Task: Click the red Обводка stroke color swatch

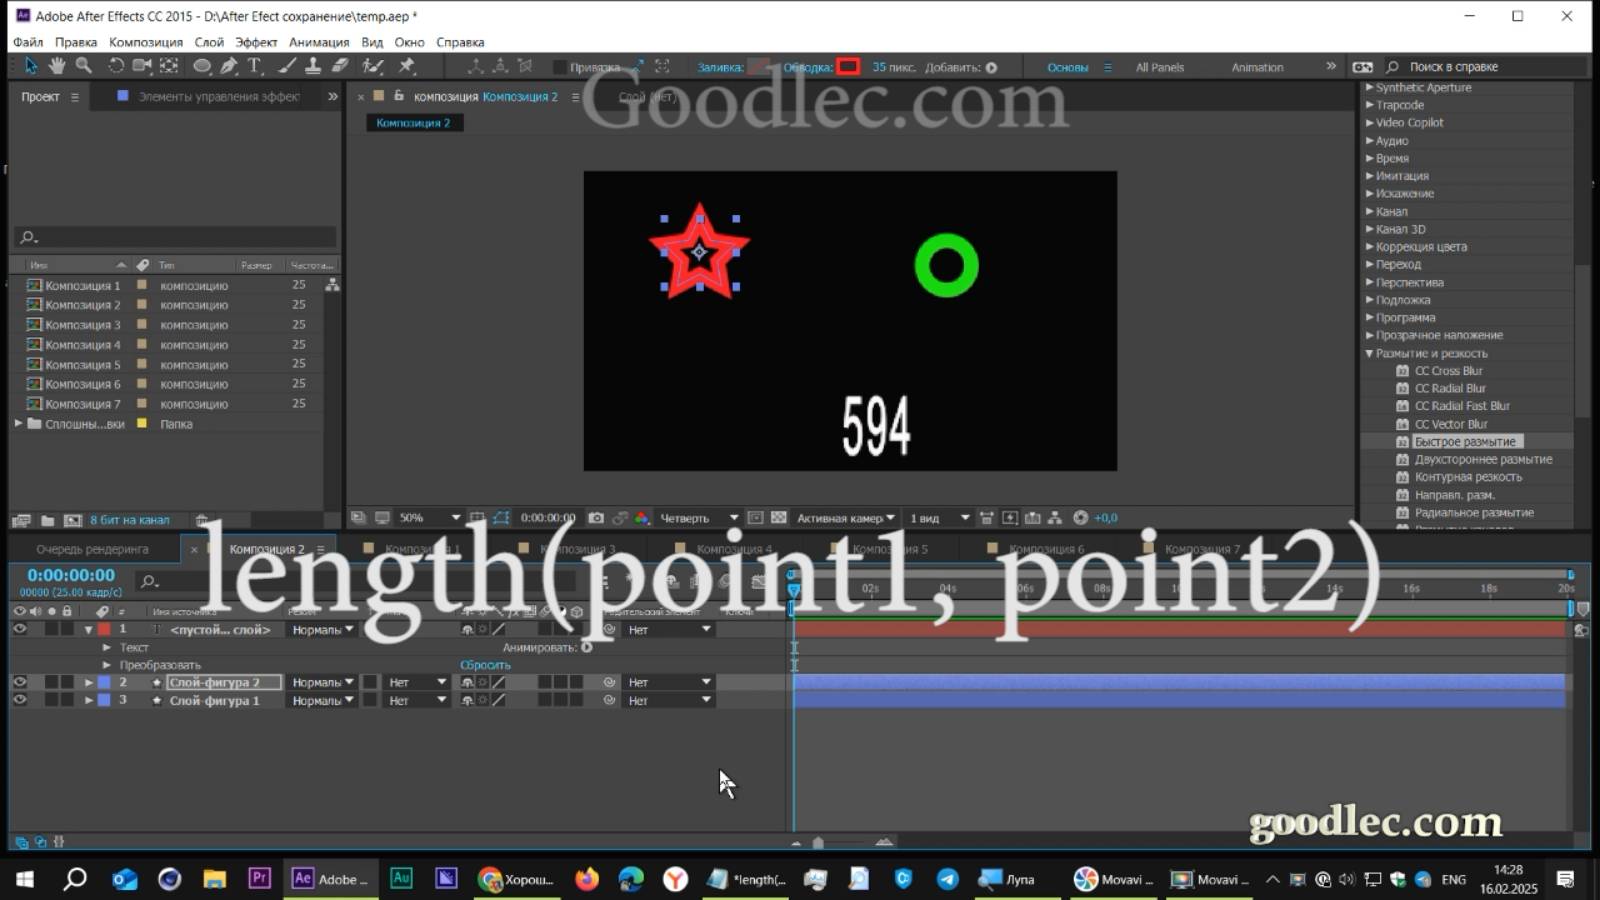Action: [x=848, y=67]
